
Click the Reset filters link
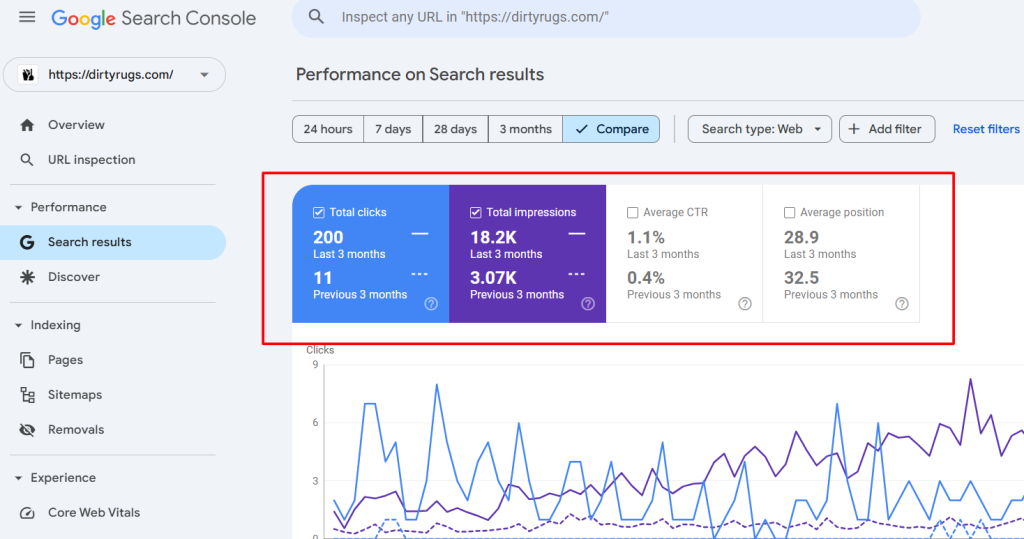[x=986, y=129]
